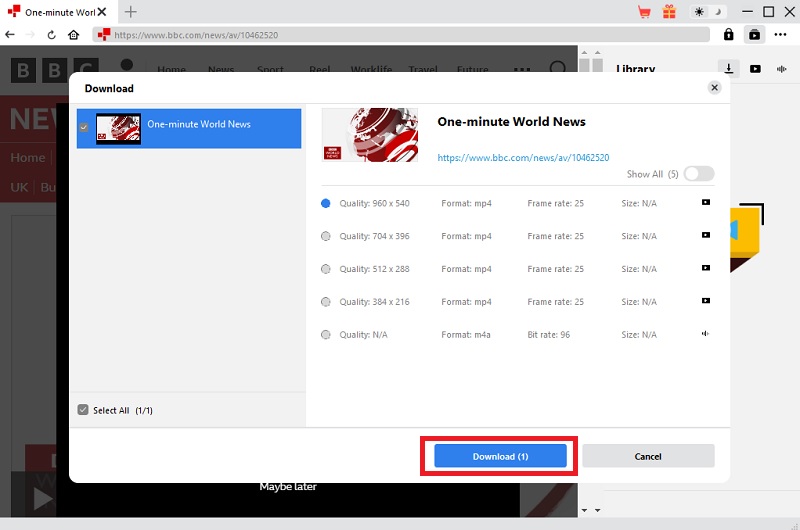This screenshot has width=800, height=530.
Task: Click UK in the BBC News sidebar
Action: pos(19,187)
